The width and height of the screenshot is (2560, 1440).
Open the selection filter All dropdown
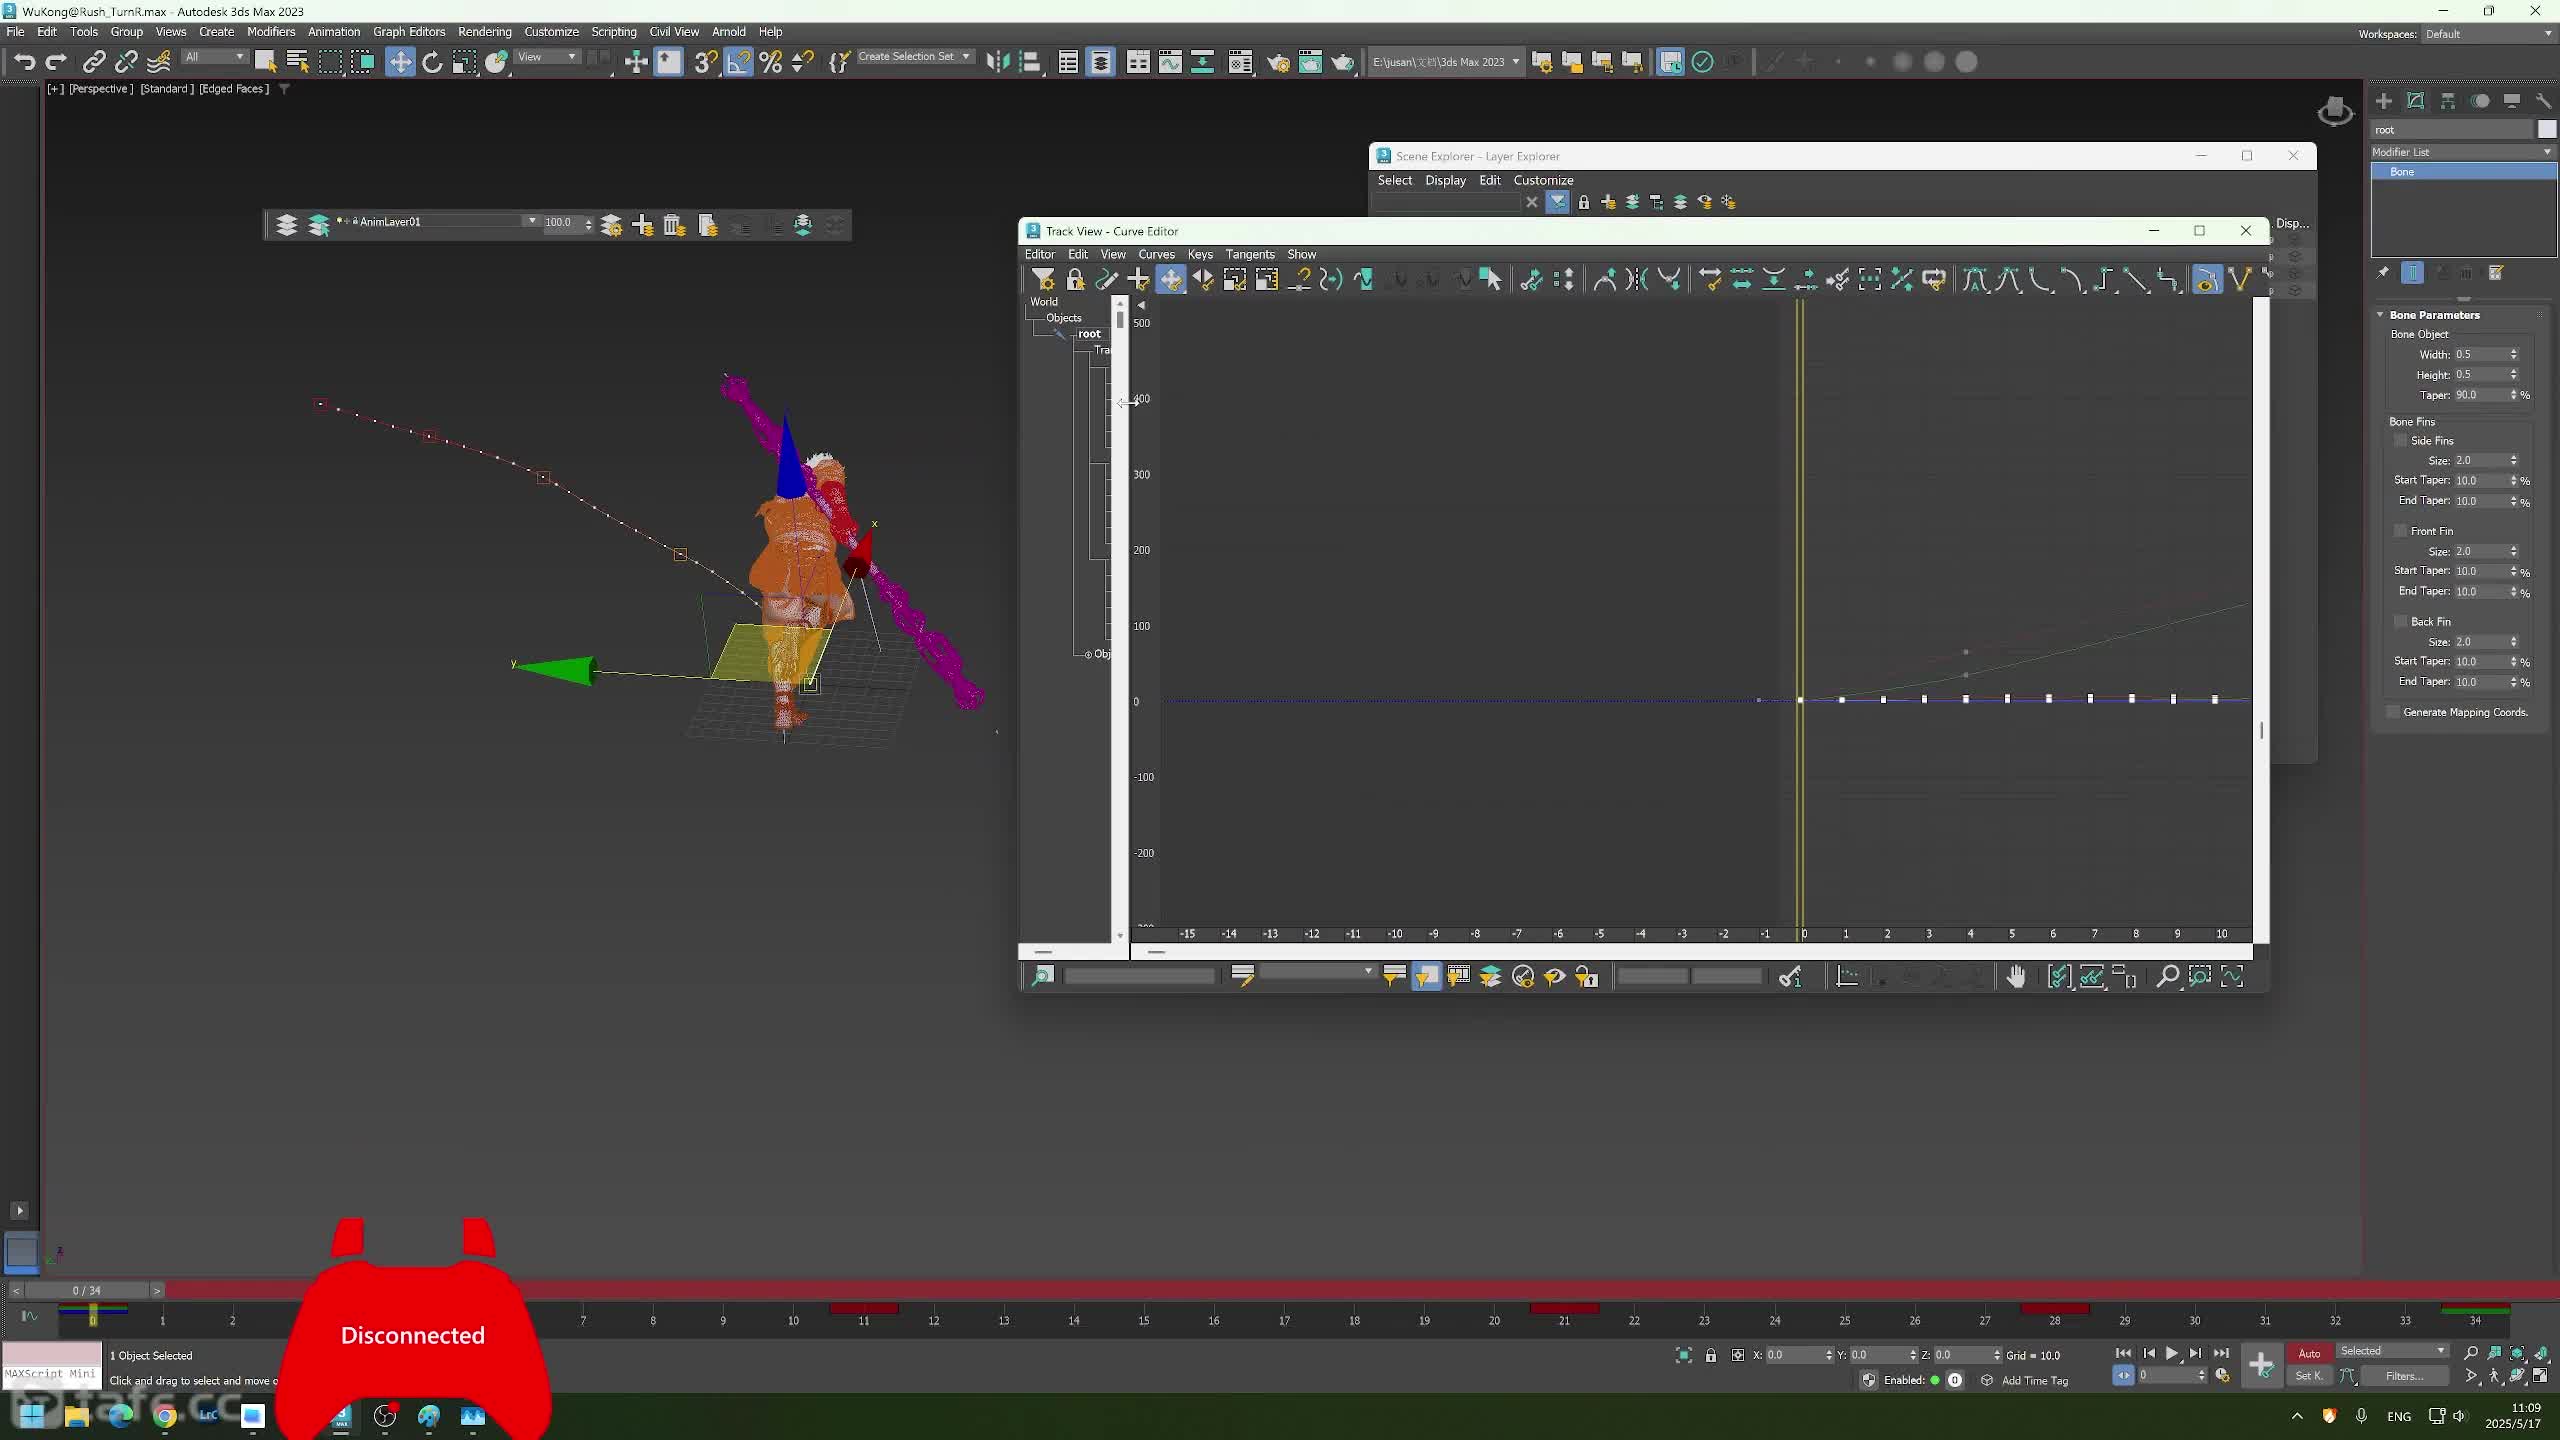(x=214, y=57)
